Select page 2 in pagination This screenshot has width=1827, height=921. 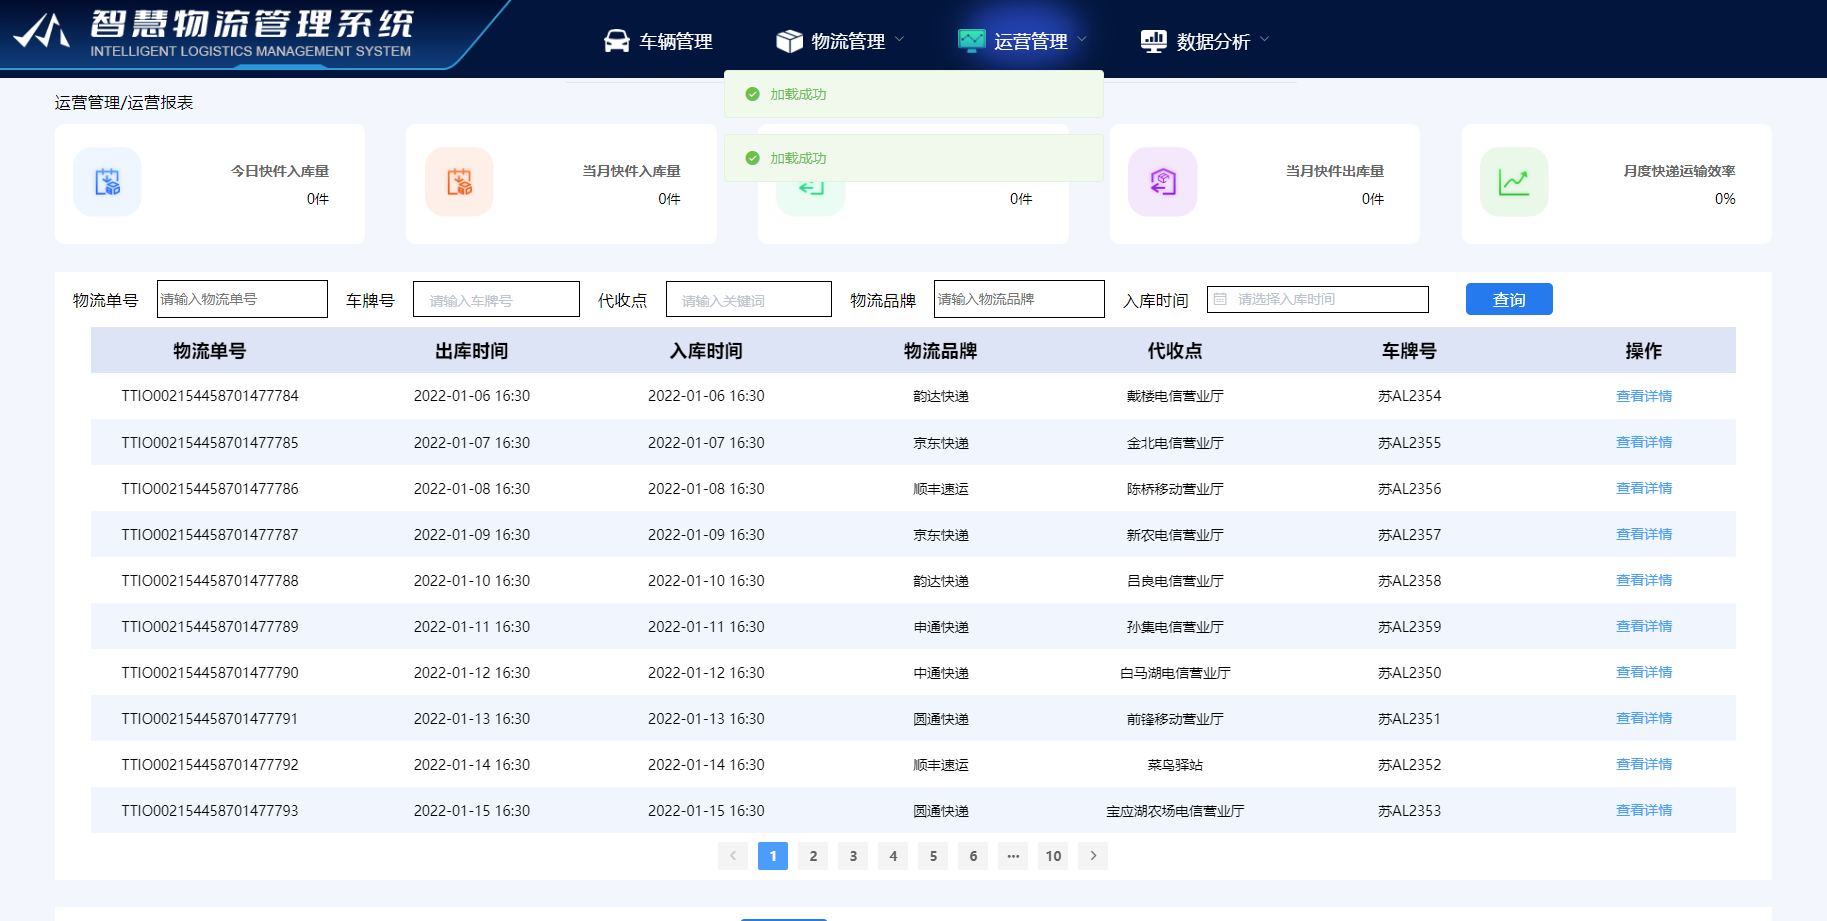pyautogui.click(x=813, y=856)
